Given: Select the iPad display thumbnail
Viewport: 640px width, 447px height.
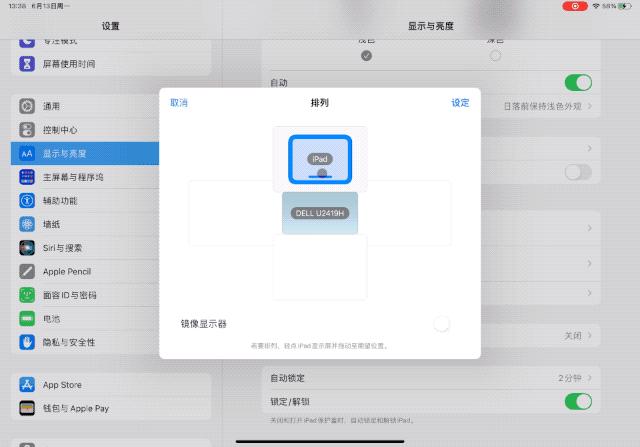Looking at the screenshot, I should click(320, 159).
